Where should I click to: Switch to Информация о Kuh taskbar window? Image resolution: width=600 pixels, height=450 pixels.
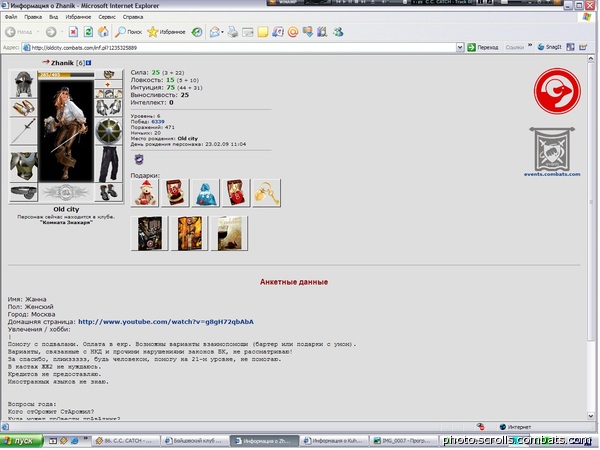tap(334, 441)
